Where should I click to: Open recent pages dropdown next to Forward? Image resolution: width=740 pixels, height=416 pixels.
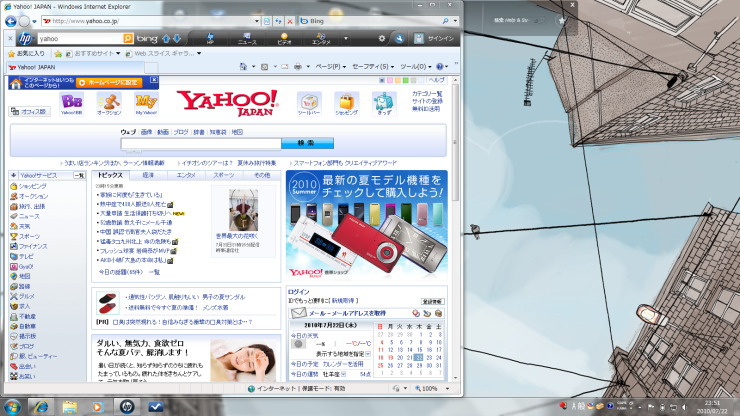pos(34,21)
